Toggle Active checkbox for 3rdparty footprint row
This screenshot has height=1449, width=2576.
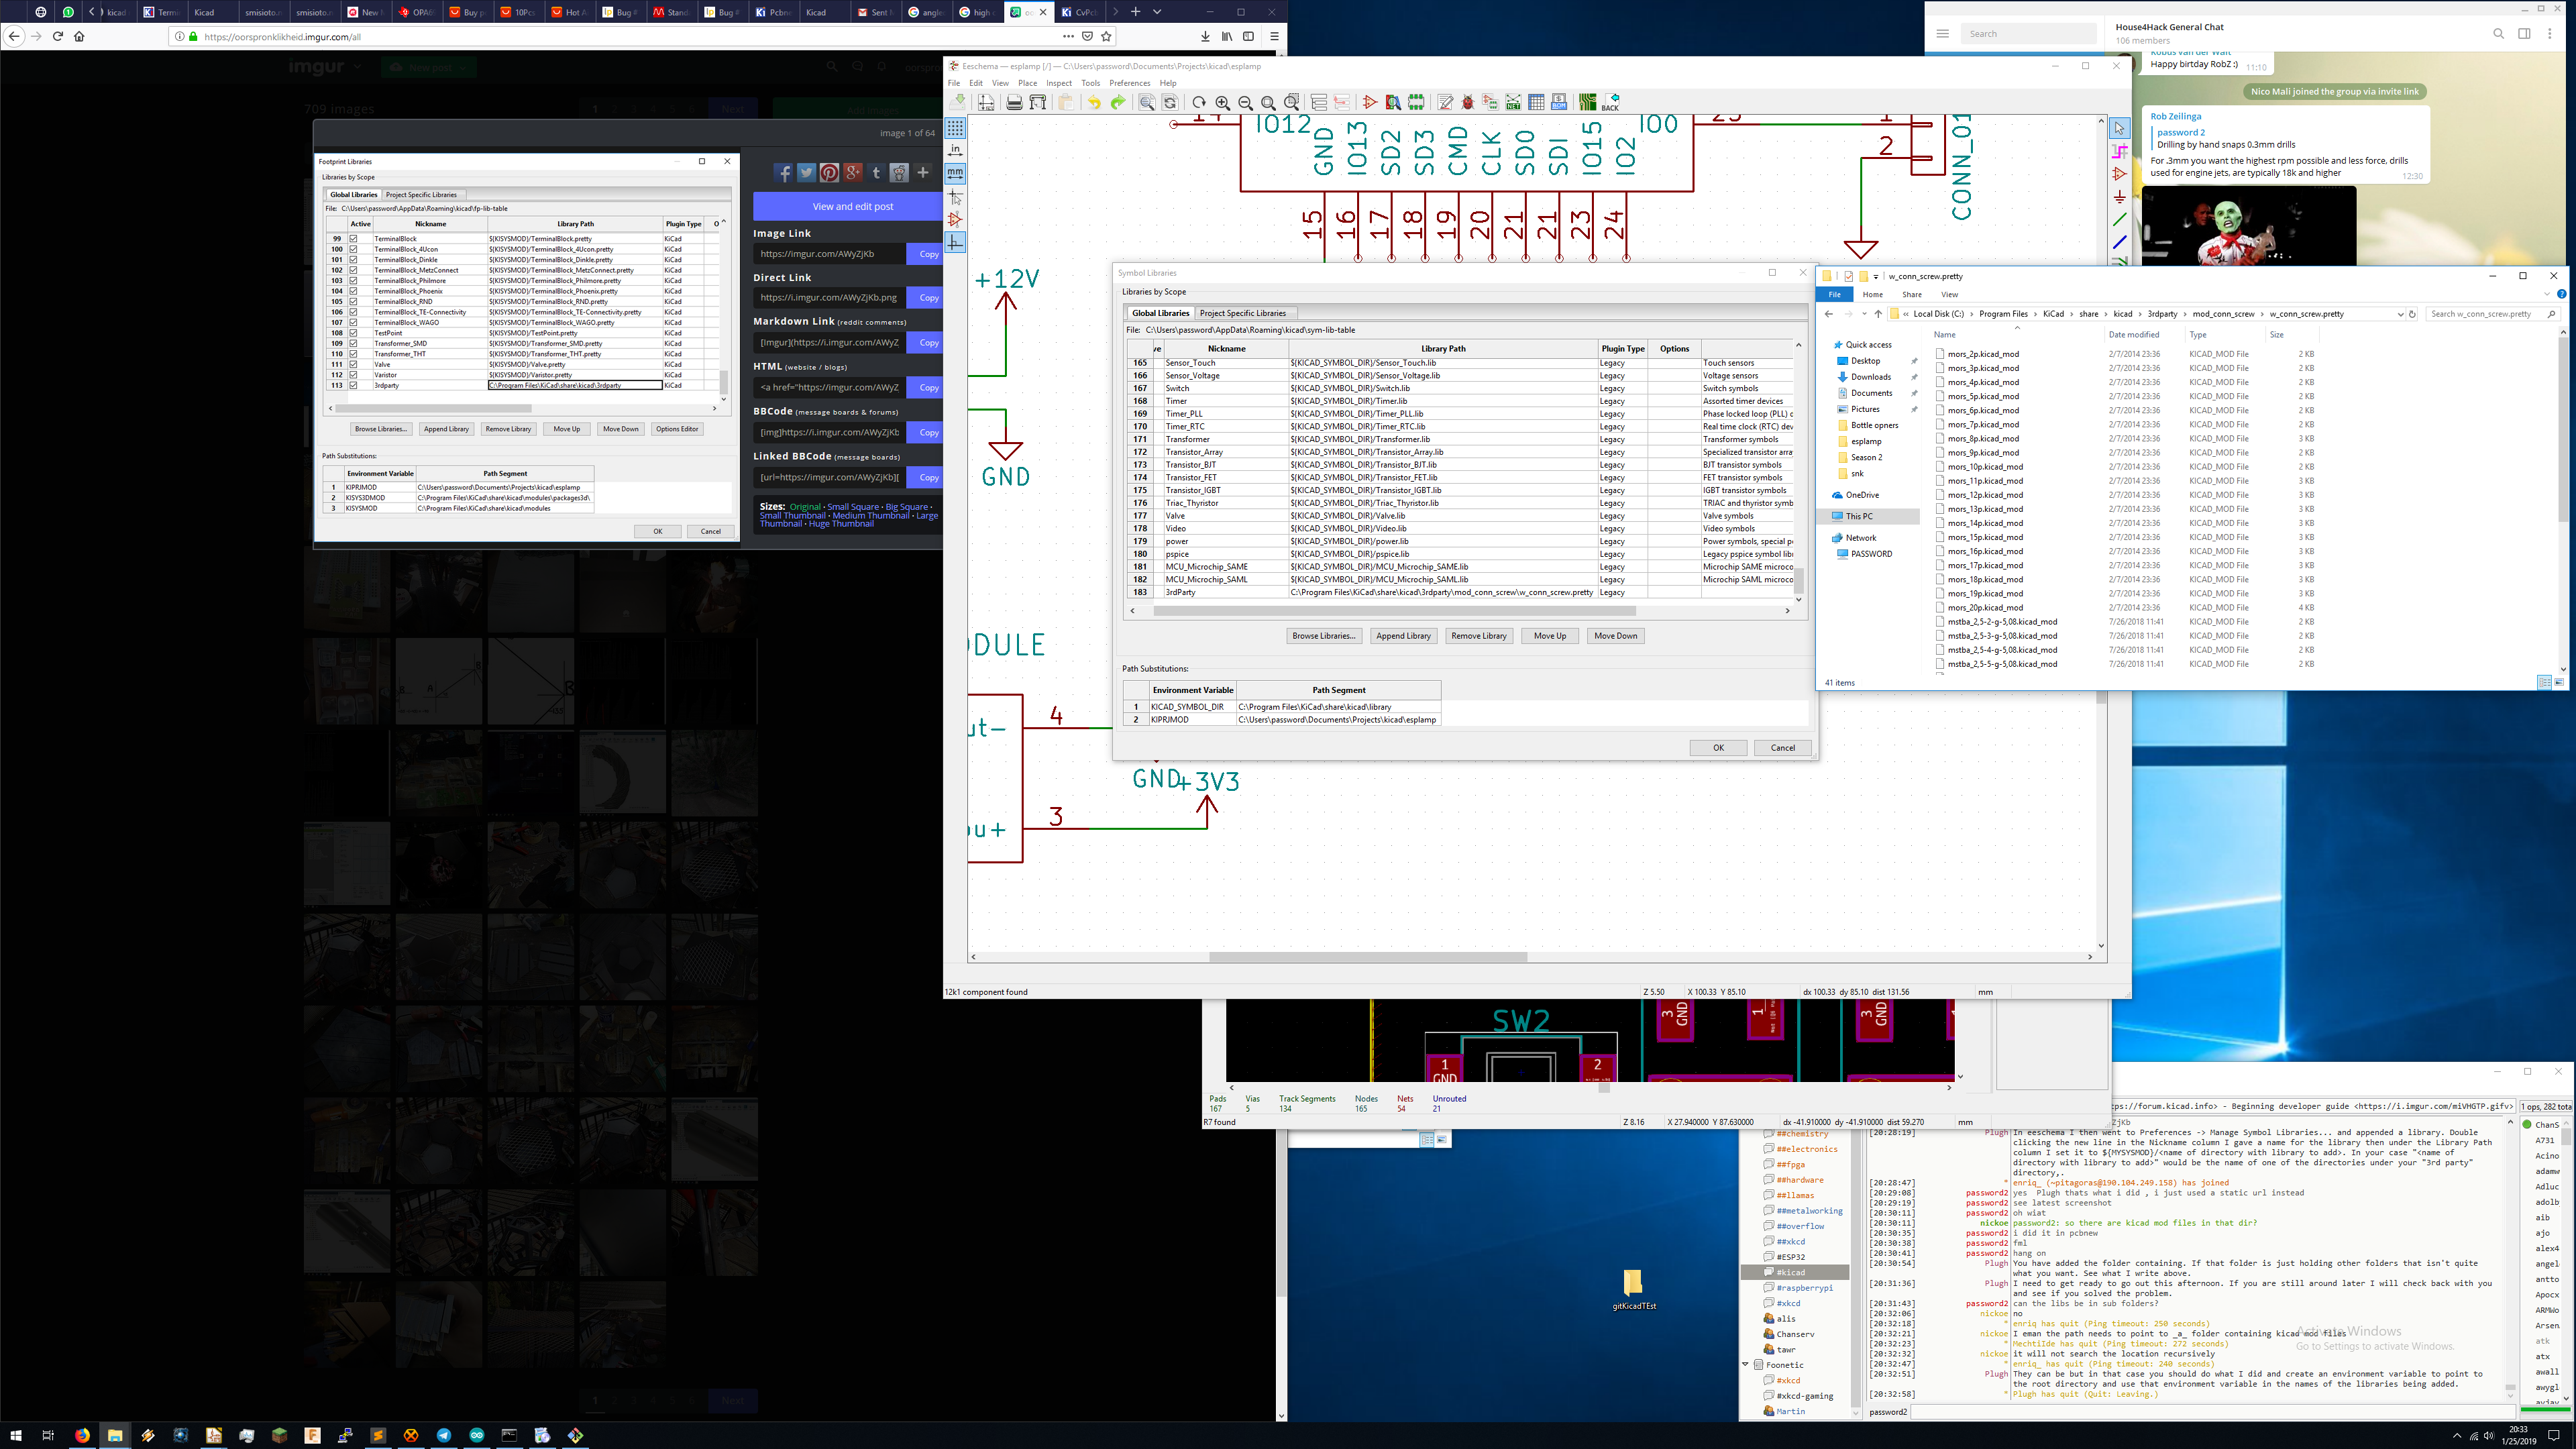[353, 385]
